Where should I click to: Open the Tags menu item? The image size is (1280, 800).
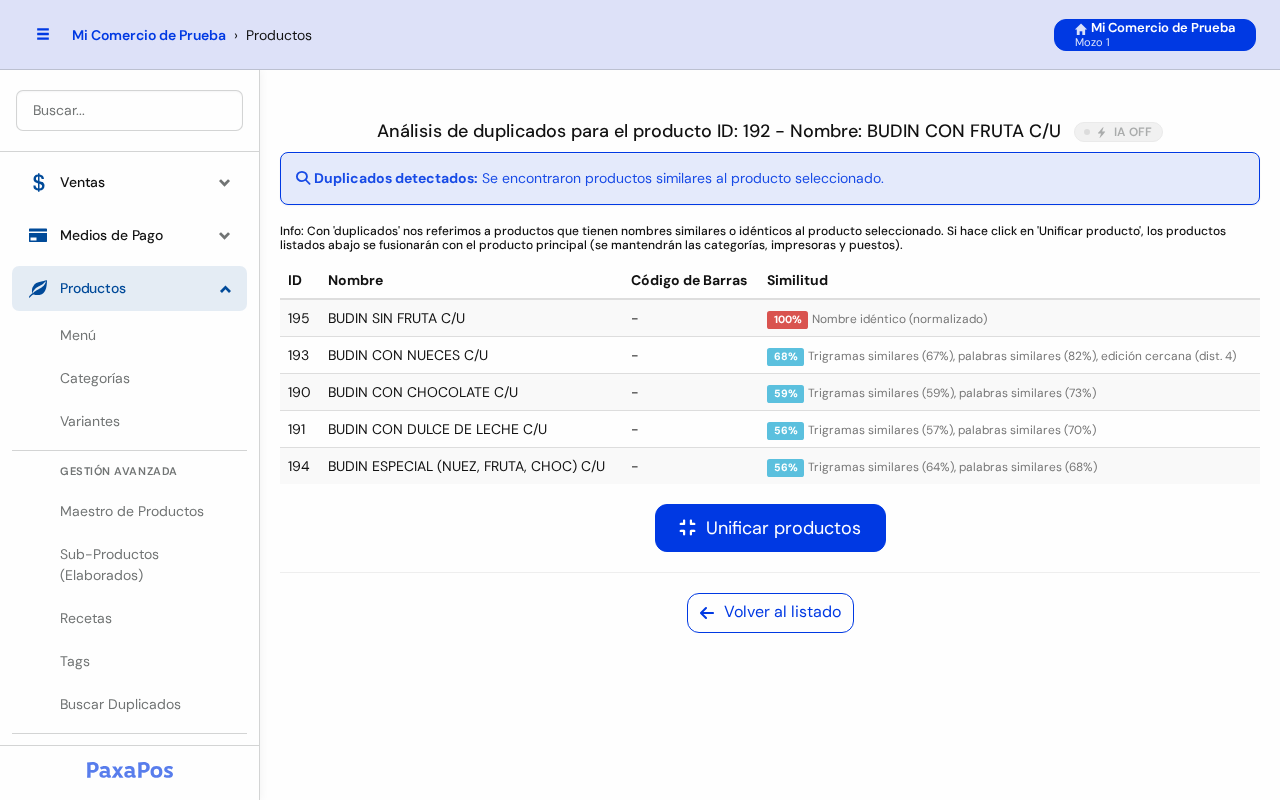click(75, 661)
